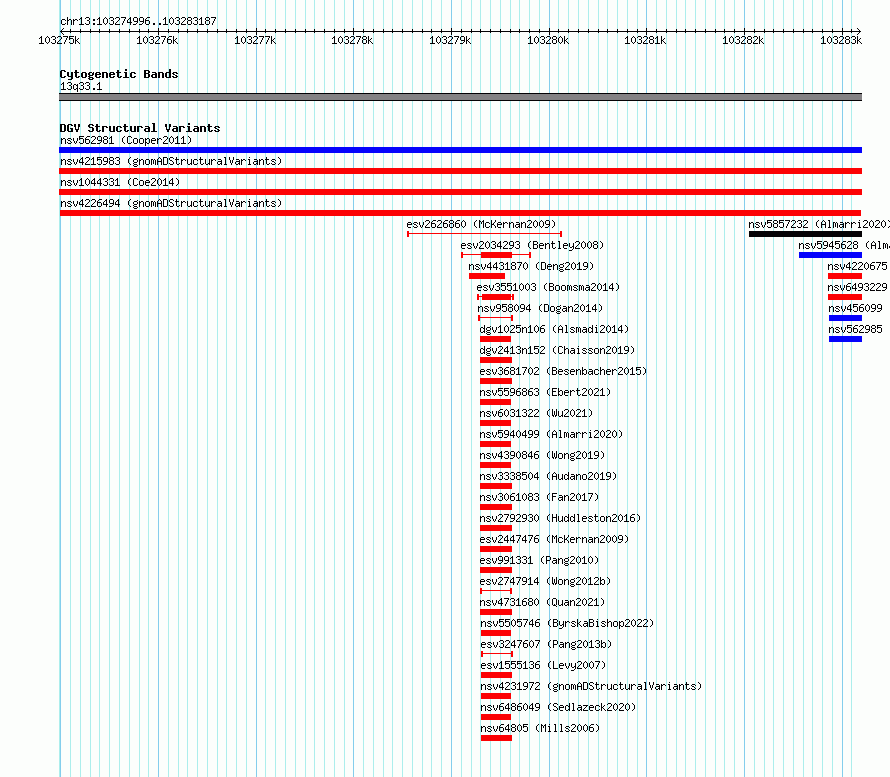The image size is (890, 777).
Task: Select nsv3061083 (Fan2017) label
Action: [539, 497]
